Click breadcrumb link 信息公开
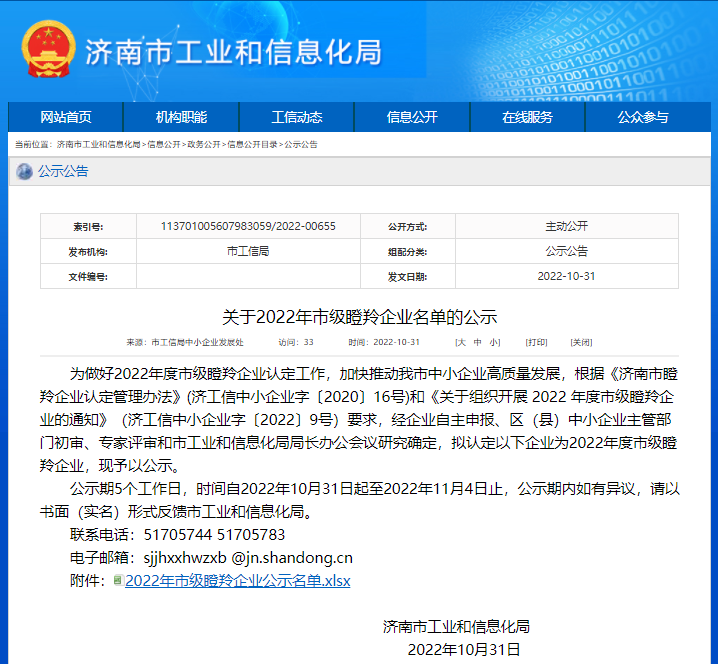The width and height of the screenshot is (718, 664). click(163, 145)
